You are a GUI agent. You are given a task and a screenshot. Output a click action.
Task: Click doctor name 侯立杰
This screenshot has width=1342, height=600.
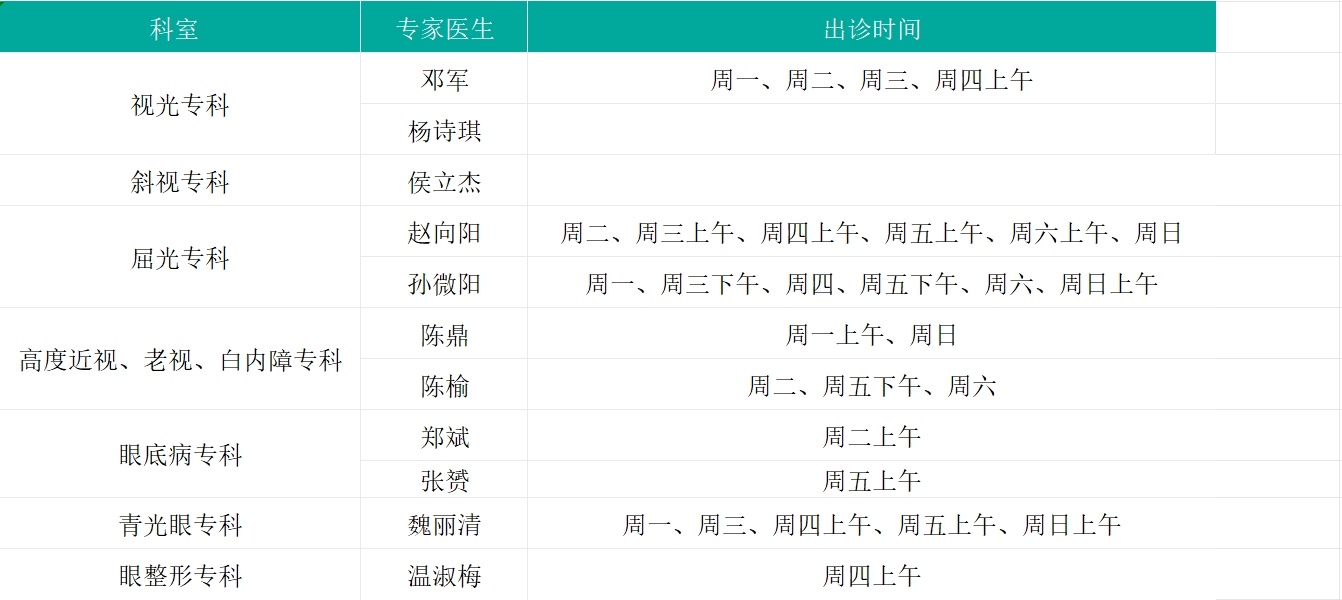(444, 181)
